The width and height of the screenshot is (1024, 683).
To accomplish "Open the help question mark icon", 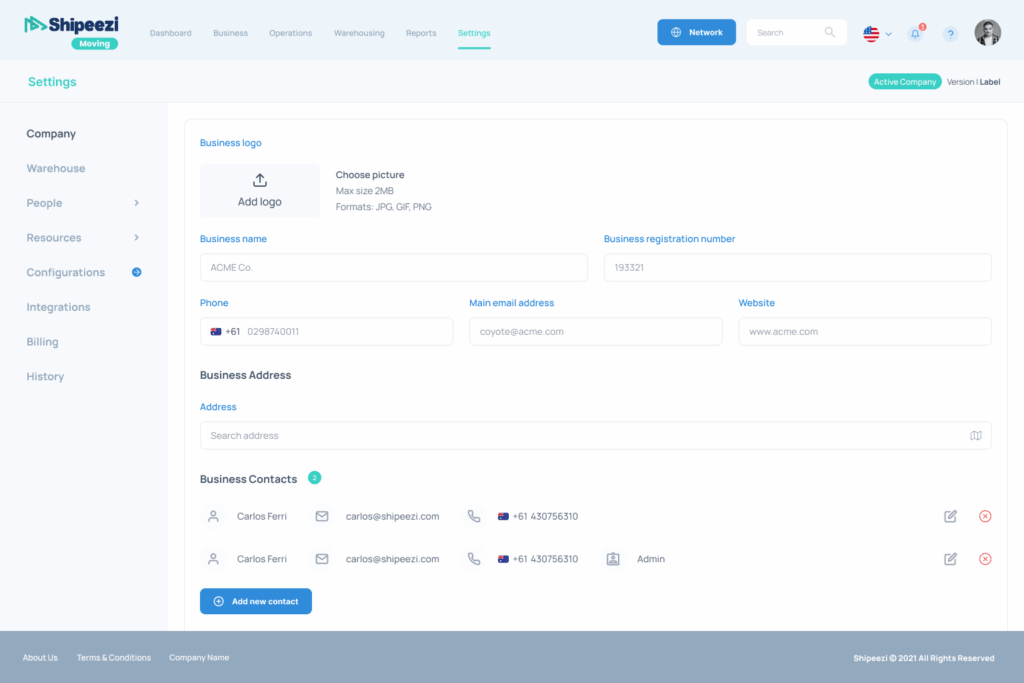I will coord(950,33).
